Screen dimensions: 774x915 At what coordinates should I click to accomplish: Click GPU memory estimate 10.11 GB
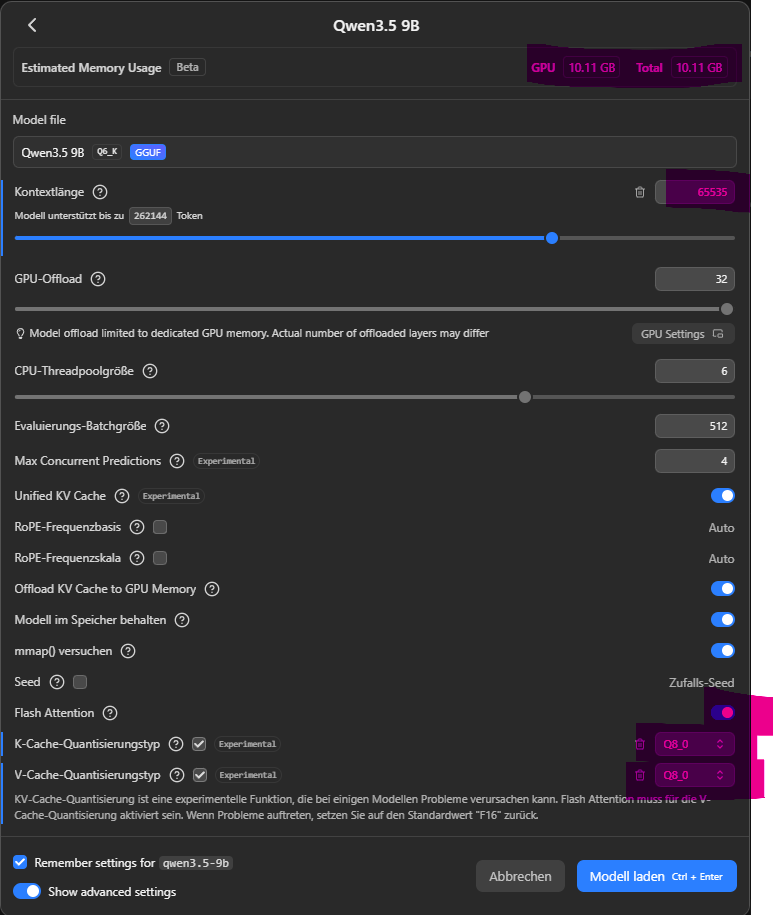tap(592, 68)
